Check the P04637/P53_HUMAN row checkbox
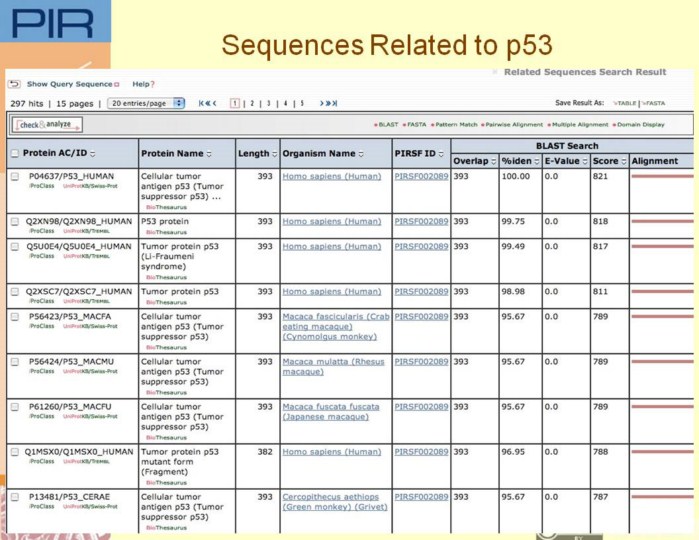The height and width of the screenshot is (540, 699). (x=15, y=177)
